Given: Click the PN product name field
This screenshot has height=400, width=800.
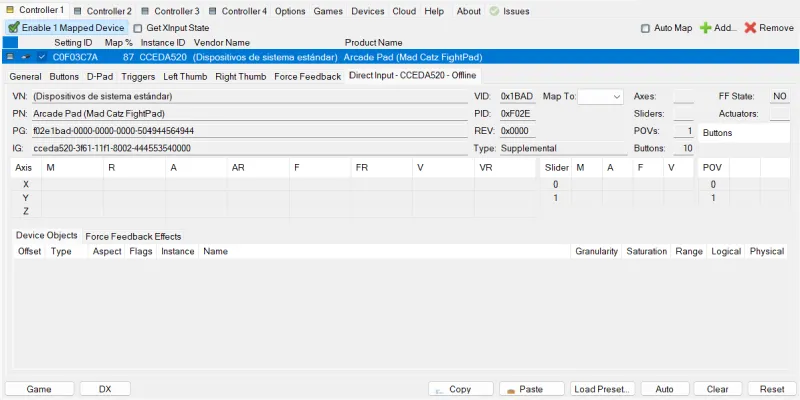Looking at the screenshot, I should (x=249, y=114).
